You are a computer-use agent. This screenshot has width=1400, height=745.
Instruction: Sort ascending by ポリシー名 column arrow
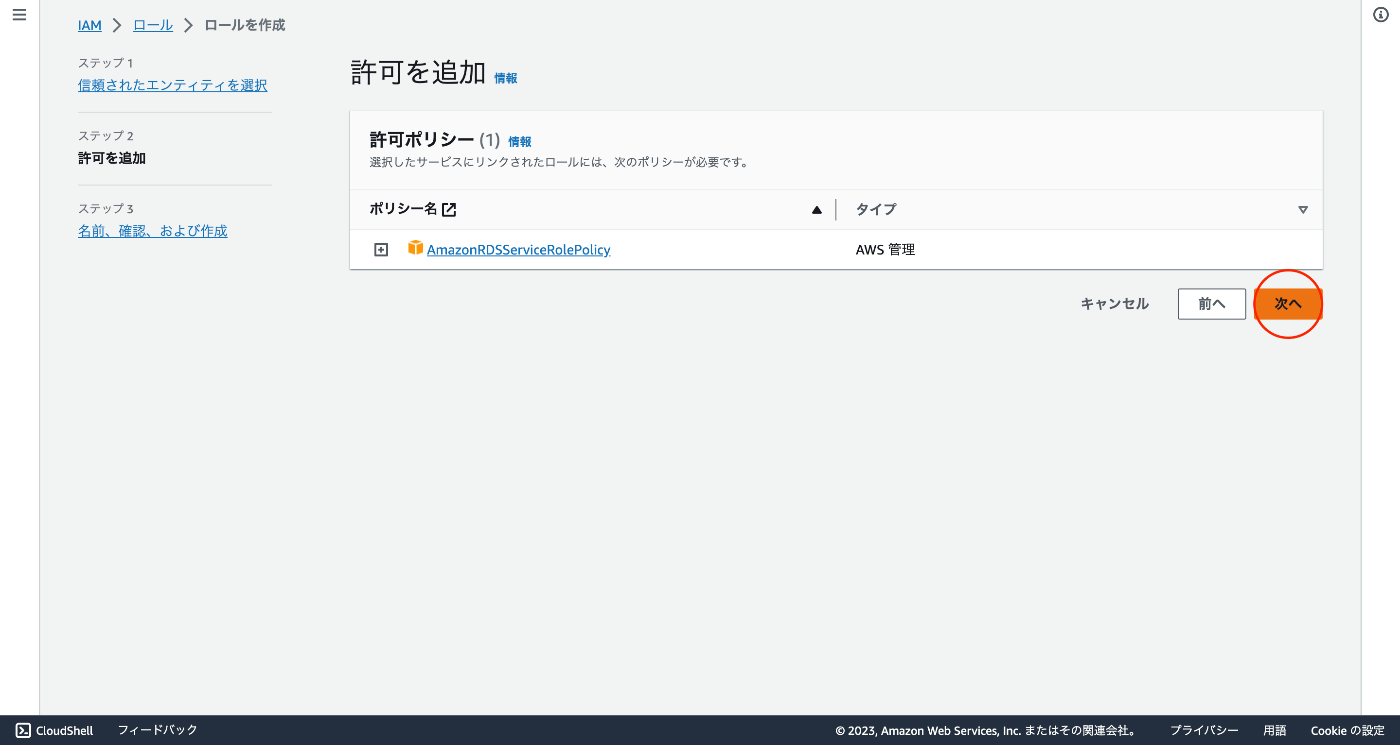[x=817, y=210]
